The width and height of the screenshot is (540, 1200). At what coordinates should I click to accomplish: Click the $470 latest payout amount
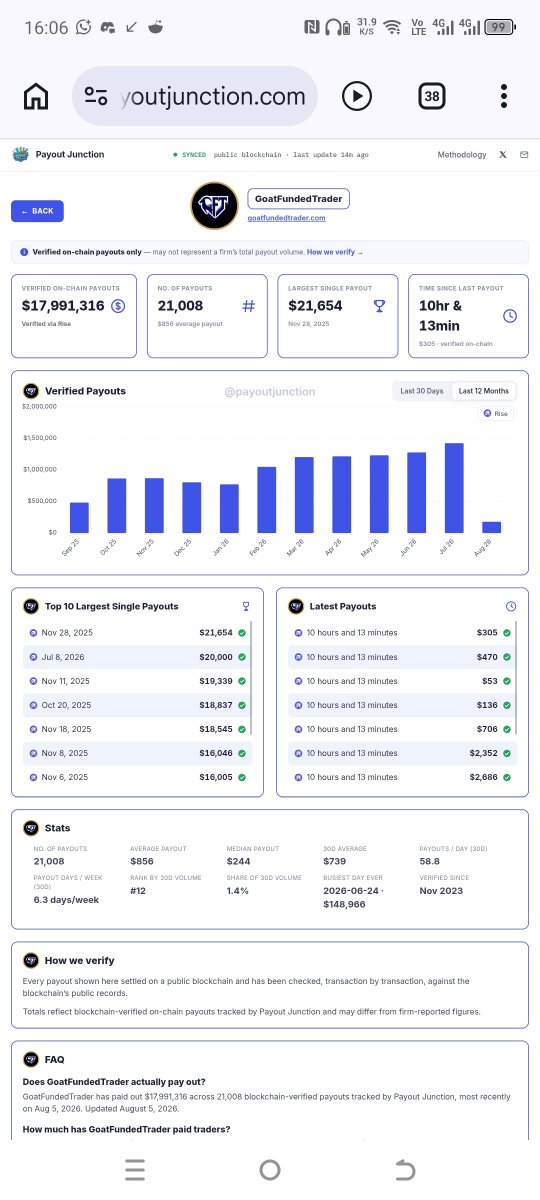487,657
